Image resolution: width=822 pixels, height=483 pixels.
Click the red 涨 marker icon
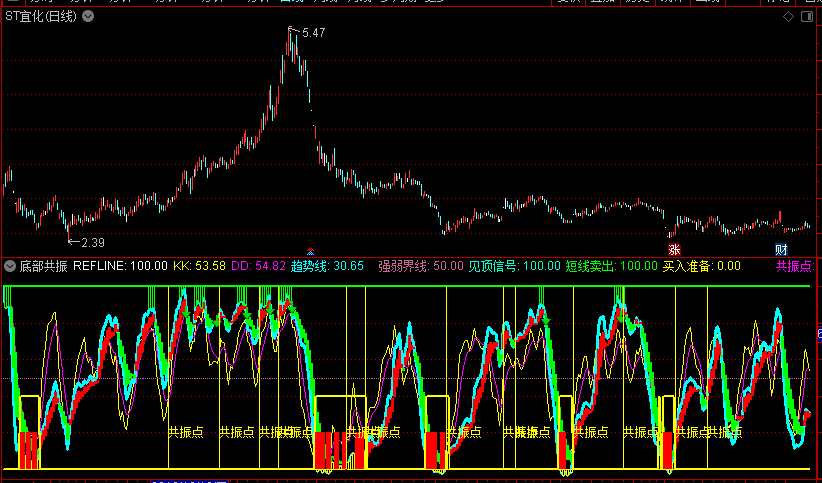point(674,249)
